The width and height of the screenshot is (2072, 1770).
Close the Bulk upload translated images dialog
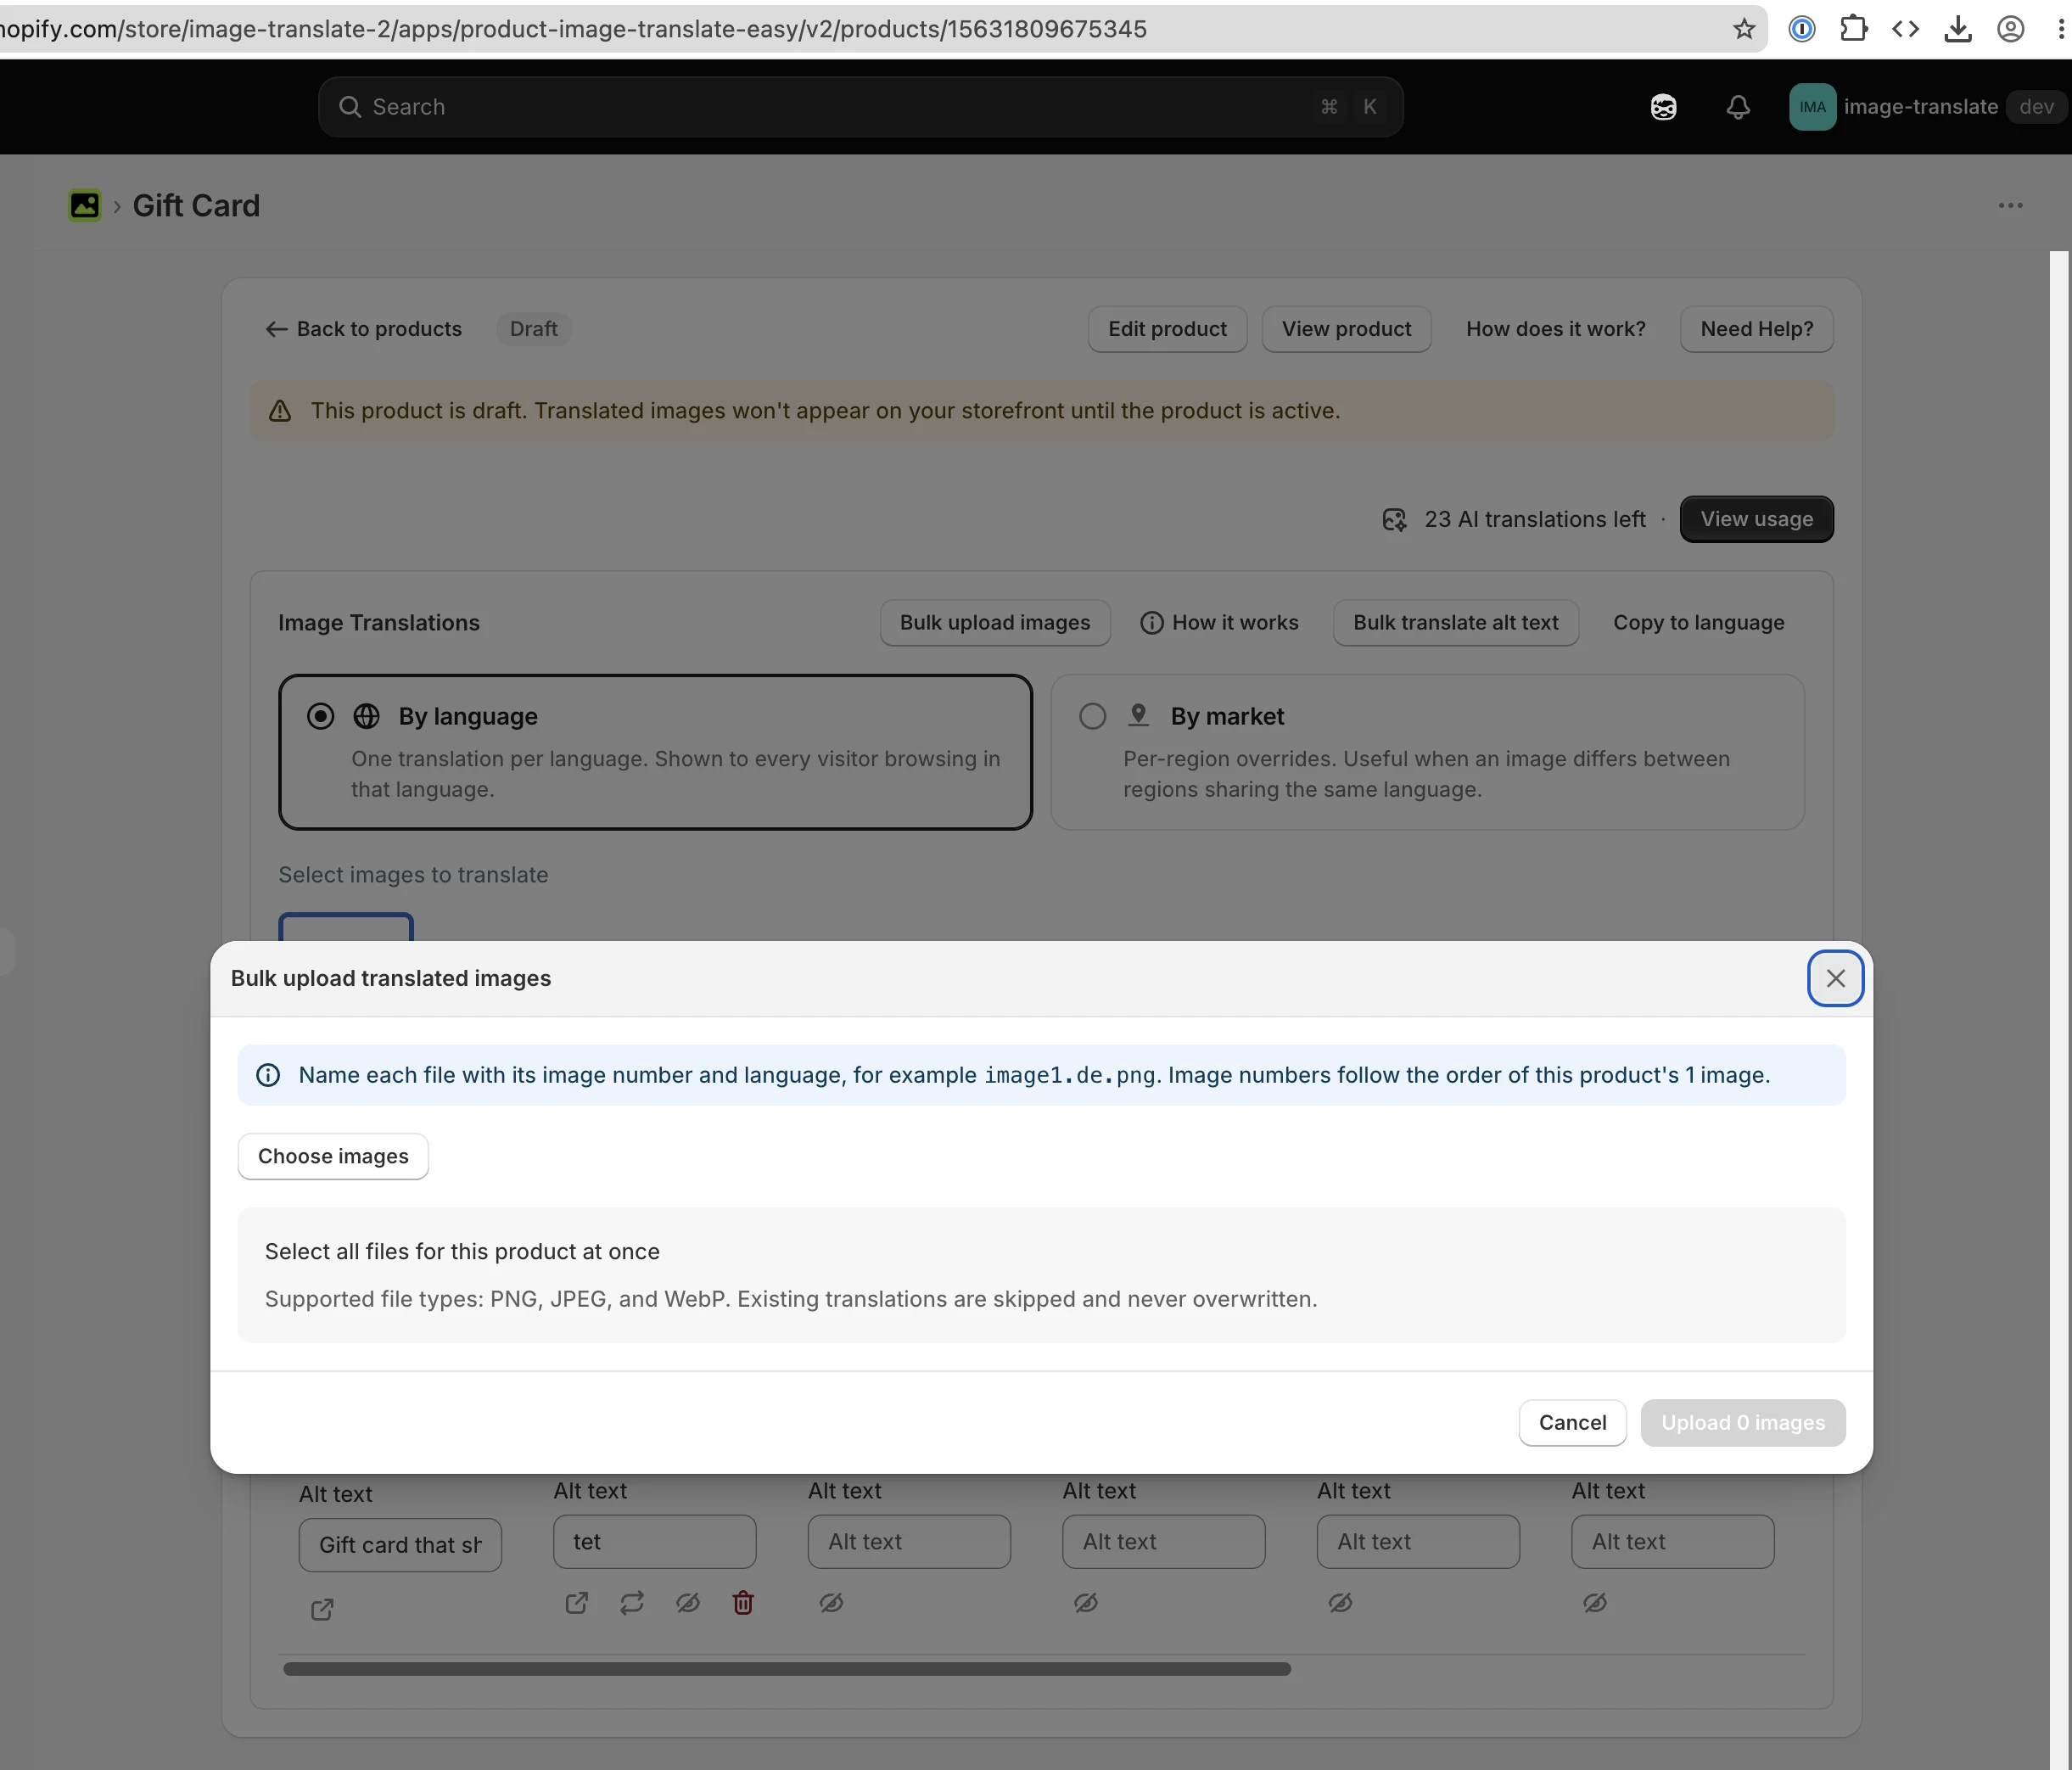pyautogui.click(x=1835, y=978)
